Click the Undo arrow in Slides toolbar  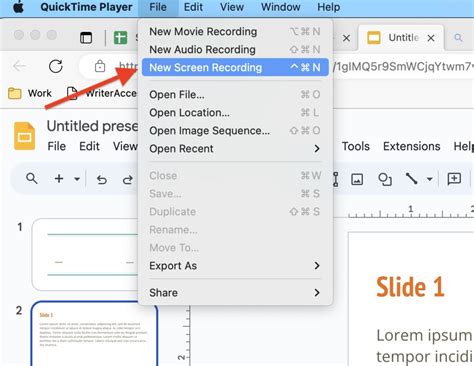click(102, 179)
